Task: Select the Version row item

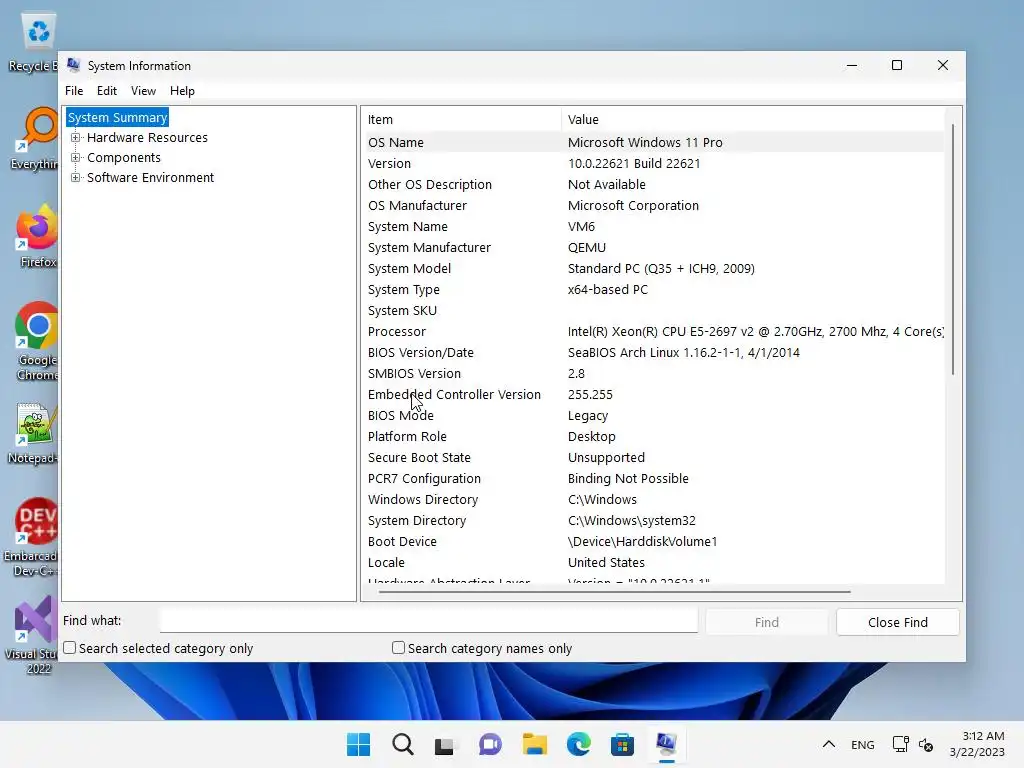Action: pos(654,163)
